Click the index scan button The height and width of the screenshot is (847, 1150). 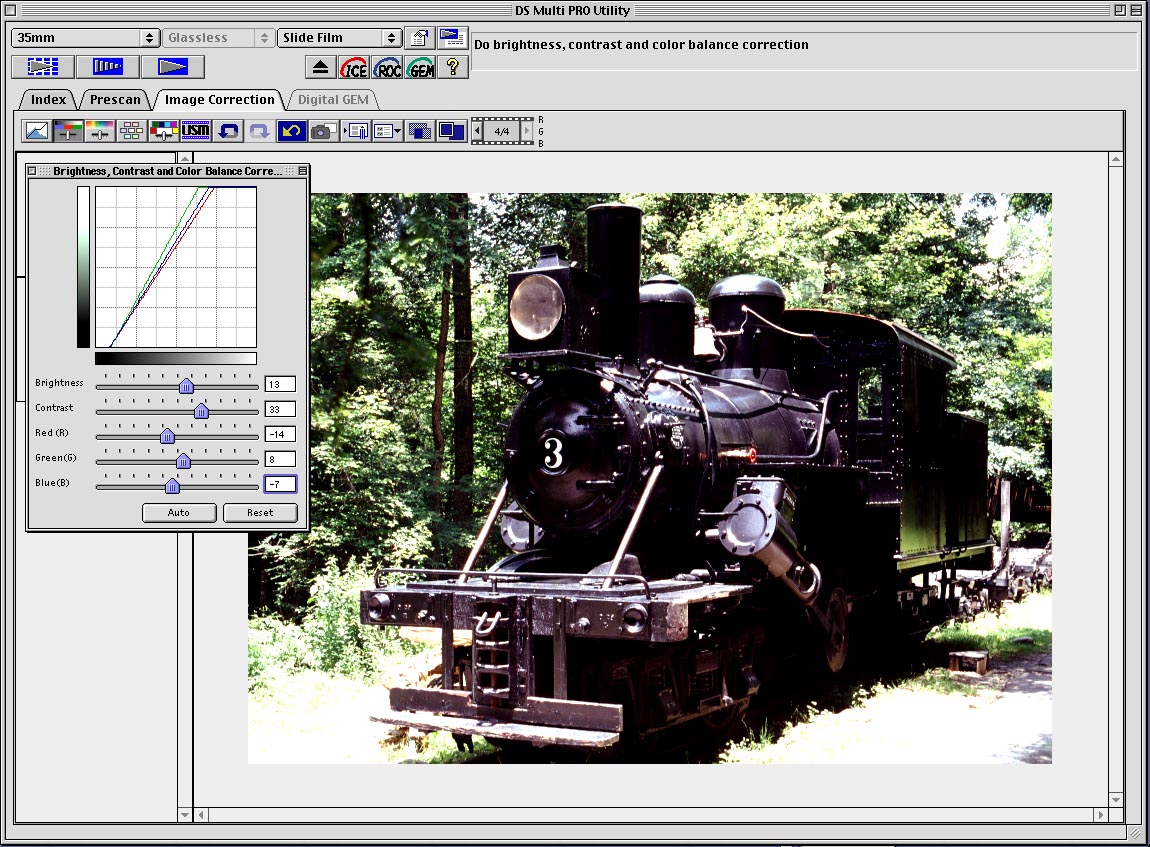click(43, 67)
